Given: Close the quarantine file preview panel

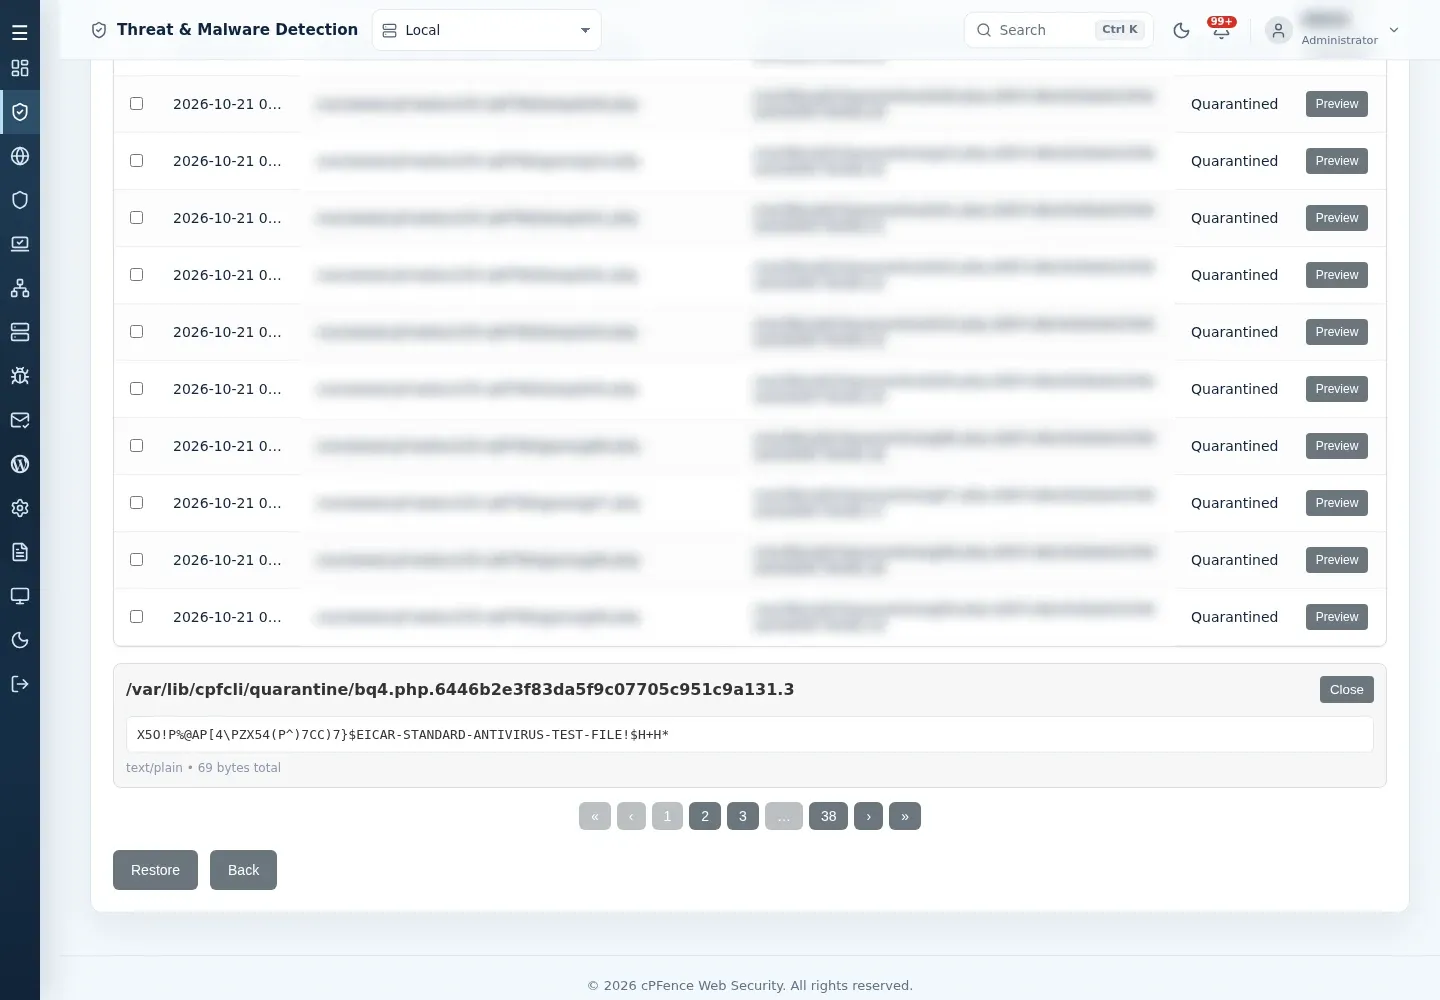Looking at the screenshot, I should click(1346, 690).
